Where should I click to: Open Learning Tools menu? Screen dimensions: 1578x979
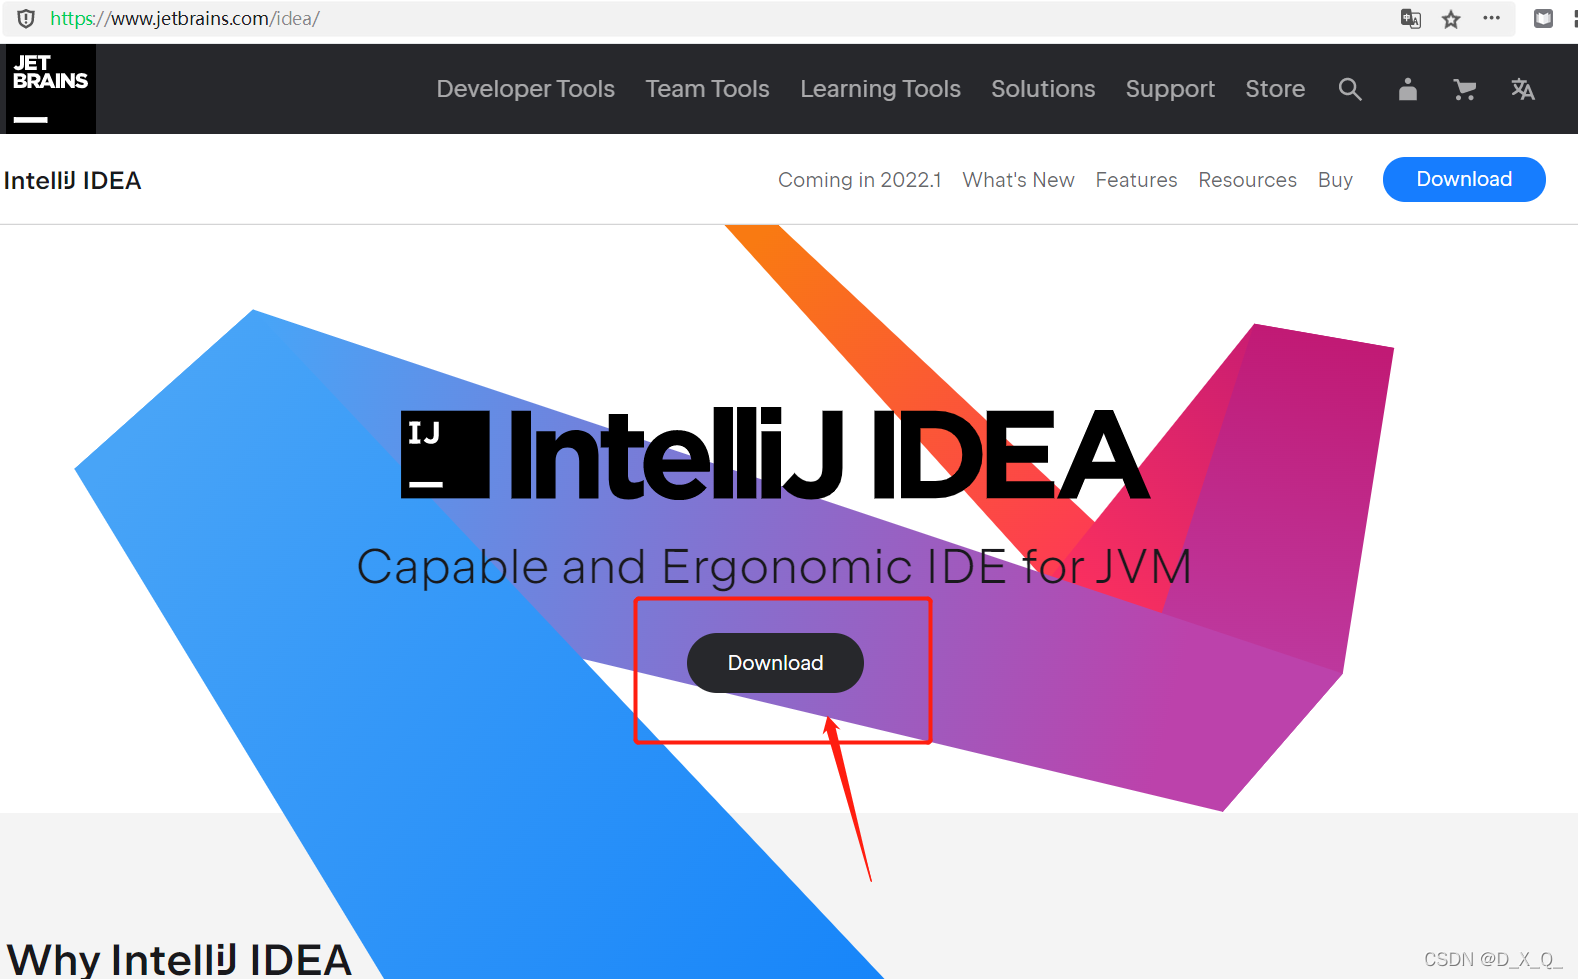(x=881, y=89)
